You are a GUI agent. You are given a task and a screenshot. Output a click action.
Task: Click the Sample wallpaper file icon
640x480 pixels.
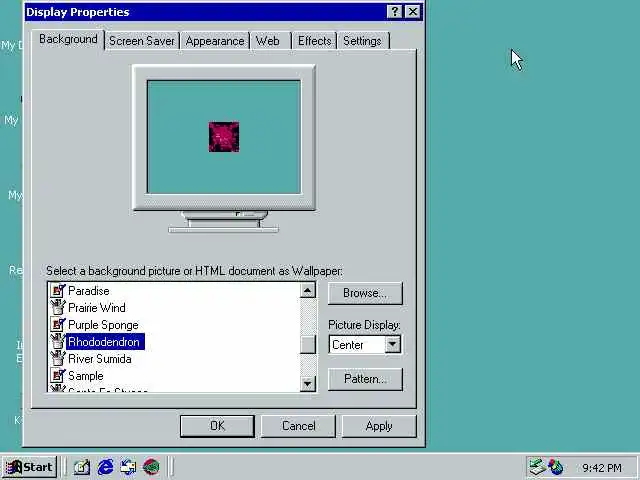pos(58,376)
